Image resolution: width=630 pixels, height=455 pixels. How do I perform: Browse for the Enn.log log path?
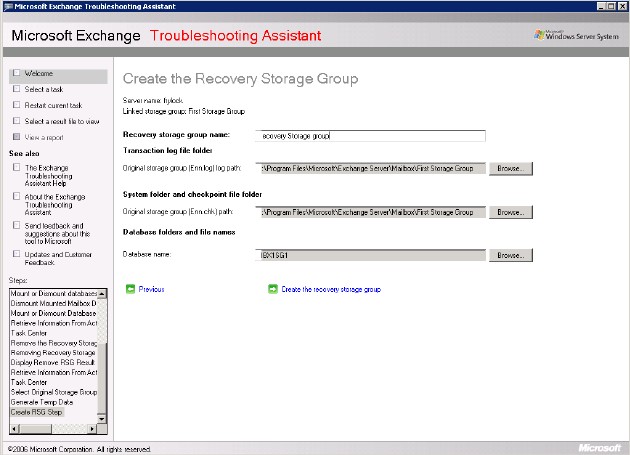pyautogui.click(x=511, y=168)
